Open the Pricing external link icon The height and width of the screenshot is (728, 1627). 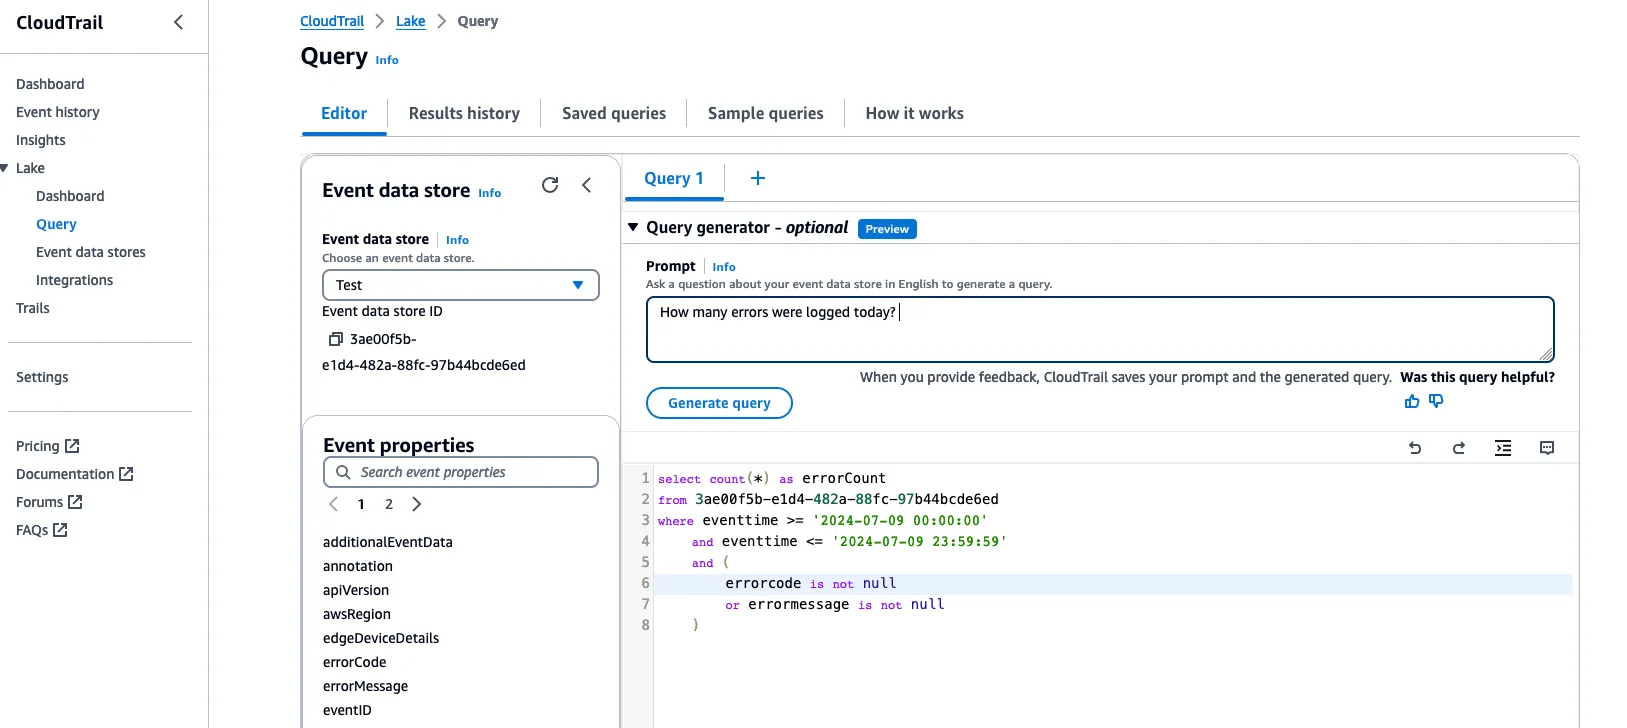72,446
